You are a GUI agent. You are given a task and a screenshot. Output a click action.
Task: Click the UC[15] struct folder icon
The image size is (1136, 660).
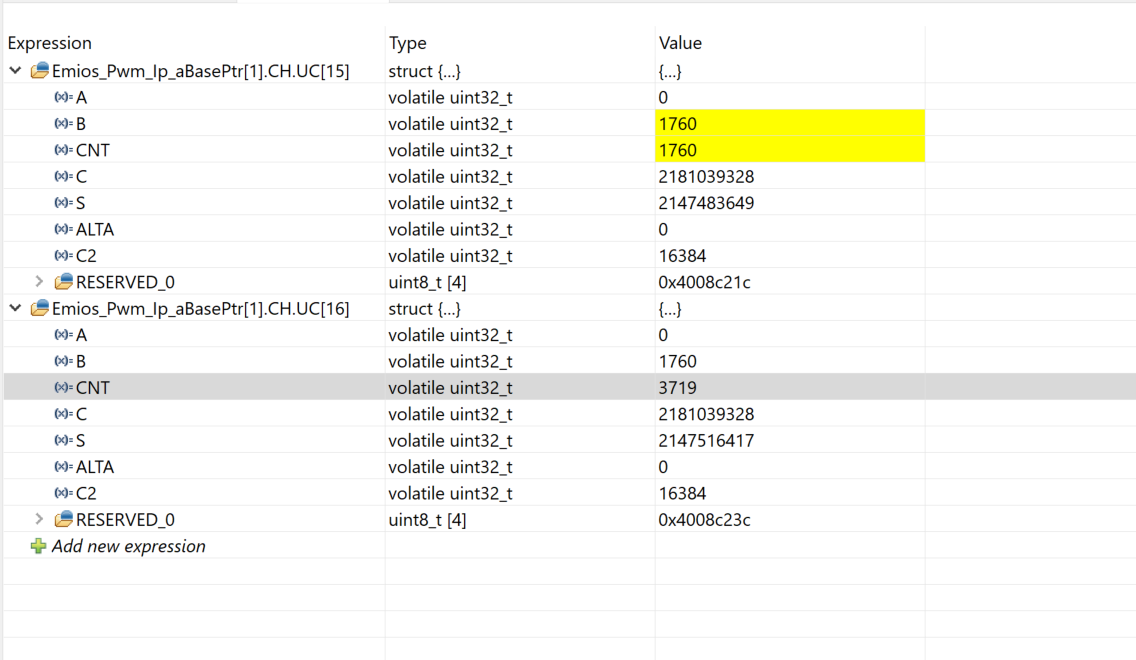[x=40, y=71]
